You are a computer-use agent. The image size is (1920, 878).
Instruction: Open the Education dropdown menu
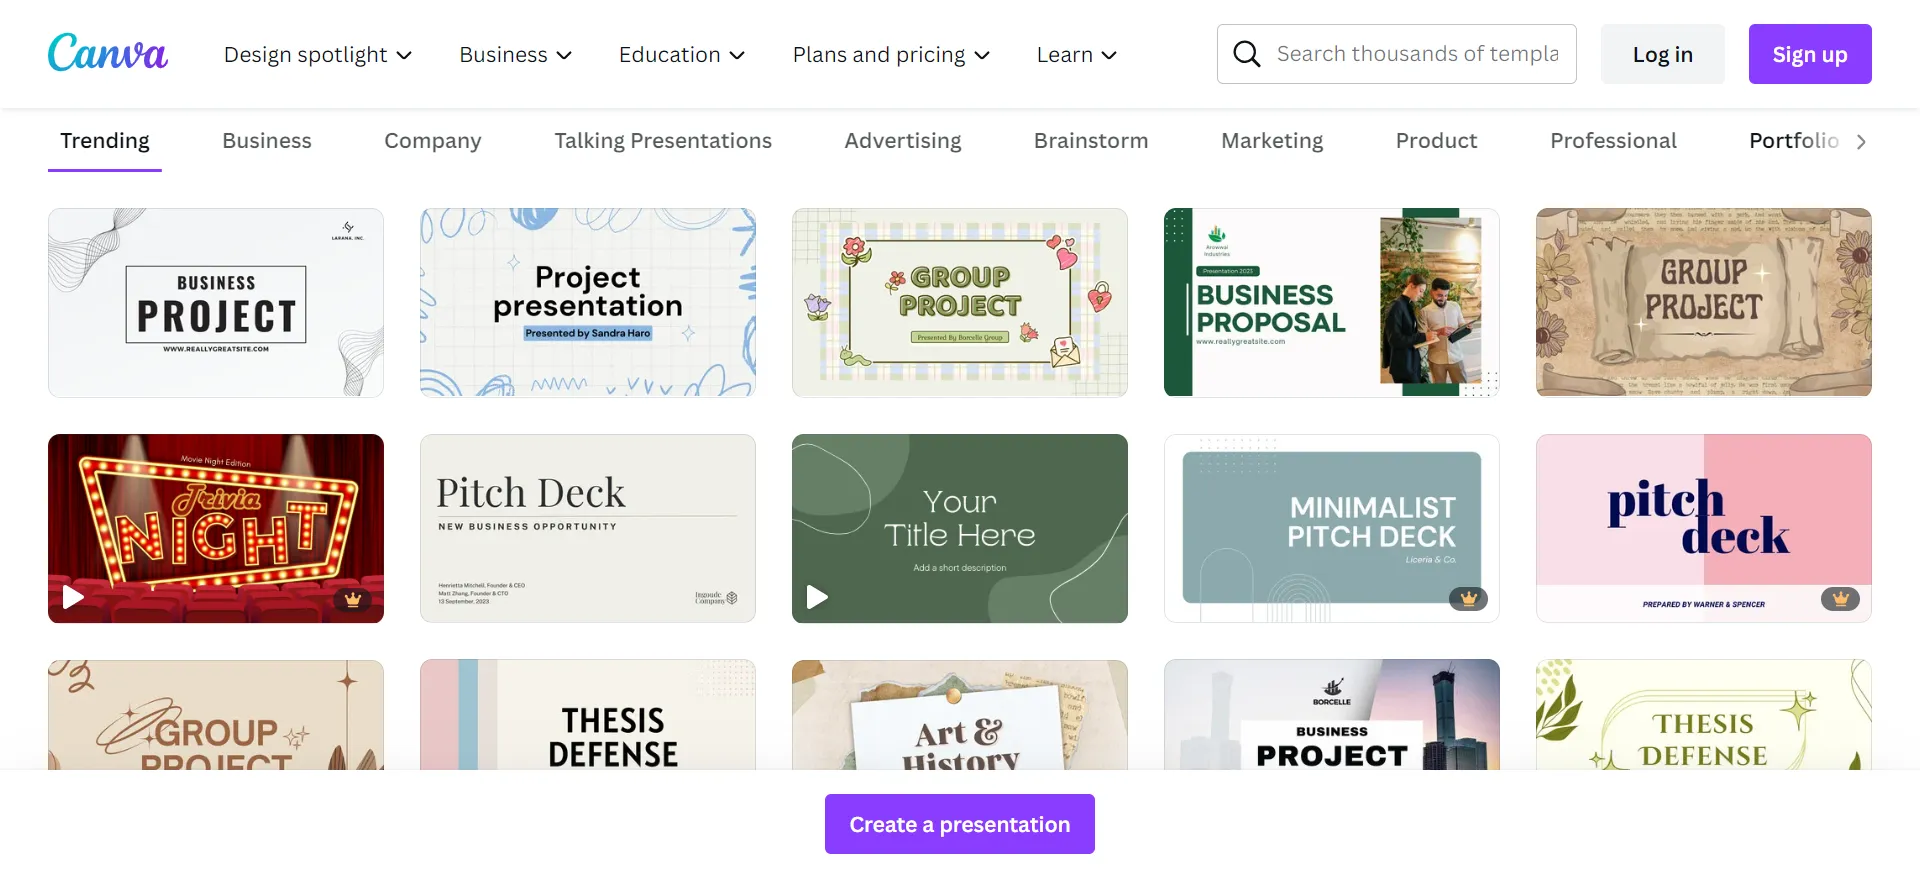(x=682, y=54)
